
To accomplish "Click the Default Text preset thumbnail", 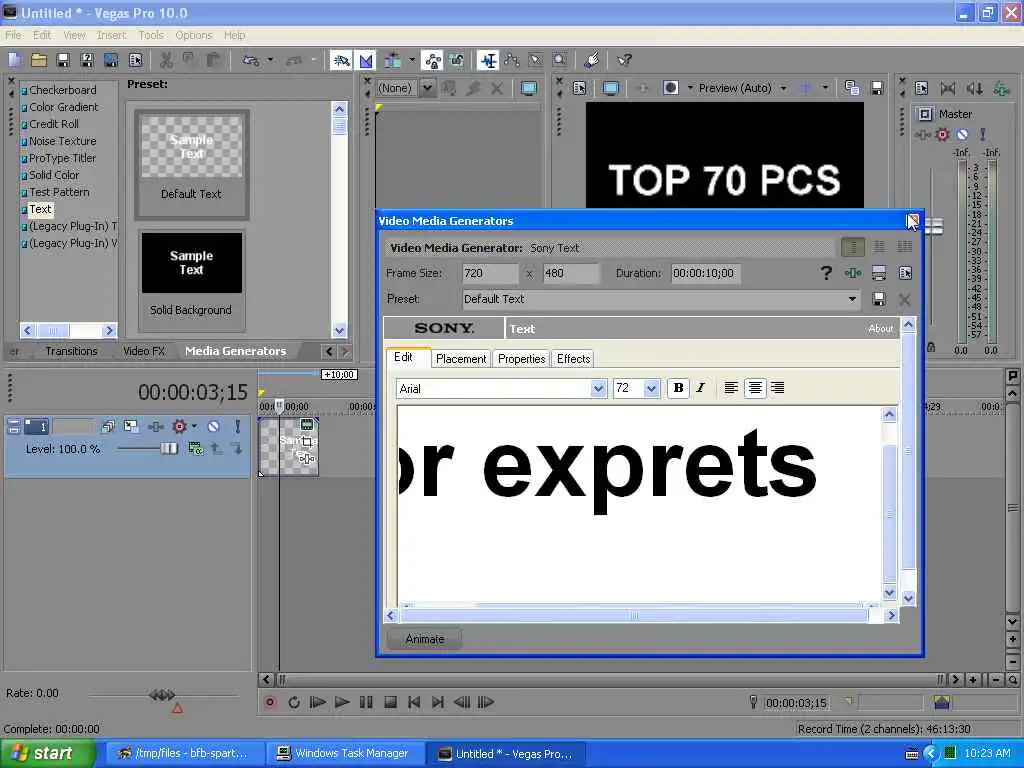I will (191, 147).
